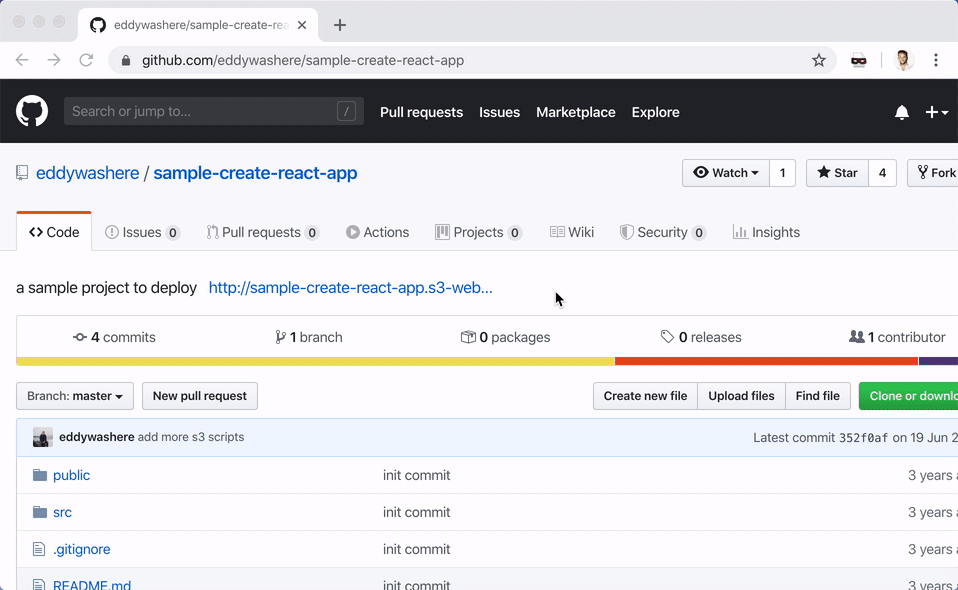View the 1 contributor page
This screenshot has height=590, width=958.
(x=898, y=337)
